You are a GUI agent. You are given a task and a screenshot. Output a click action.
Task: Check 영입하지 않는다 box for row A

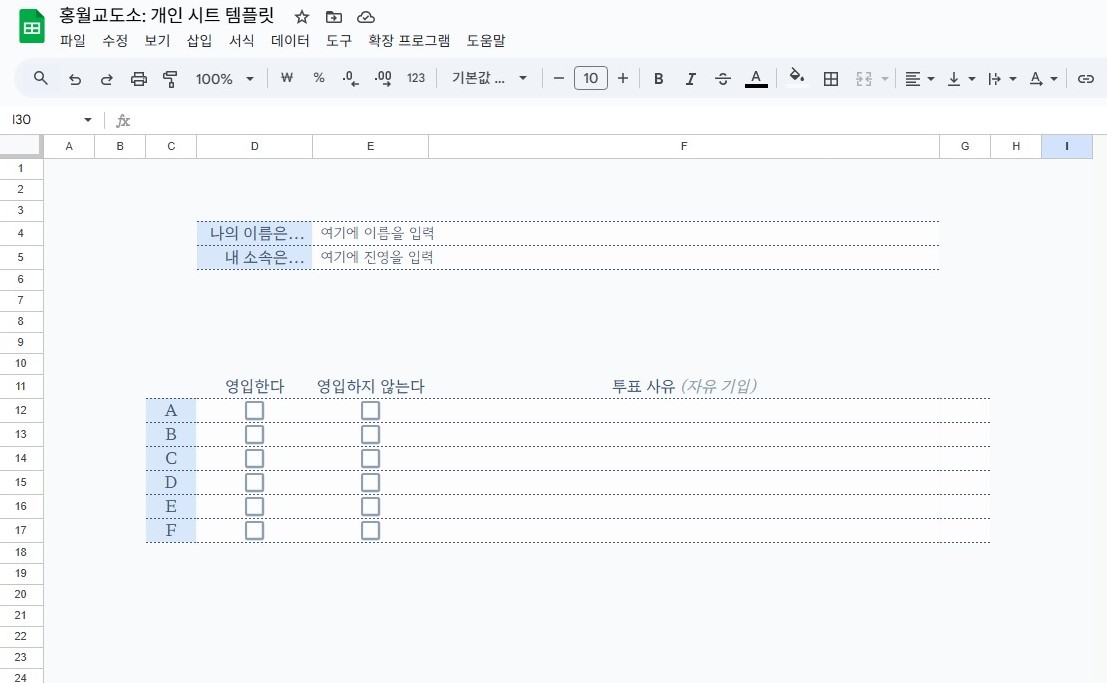tap(370, 410)
